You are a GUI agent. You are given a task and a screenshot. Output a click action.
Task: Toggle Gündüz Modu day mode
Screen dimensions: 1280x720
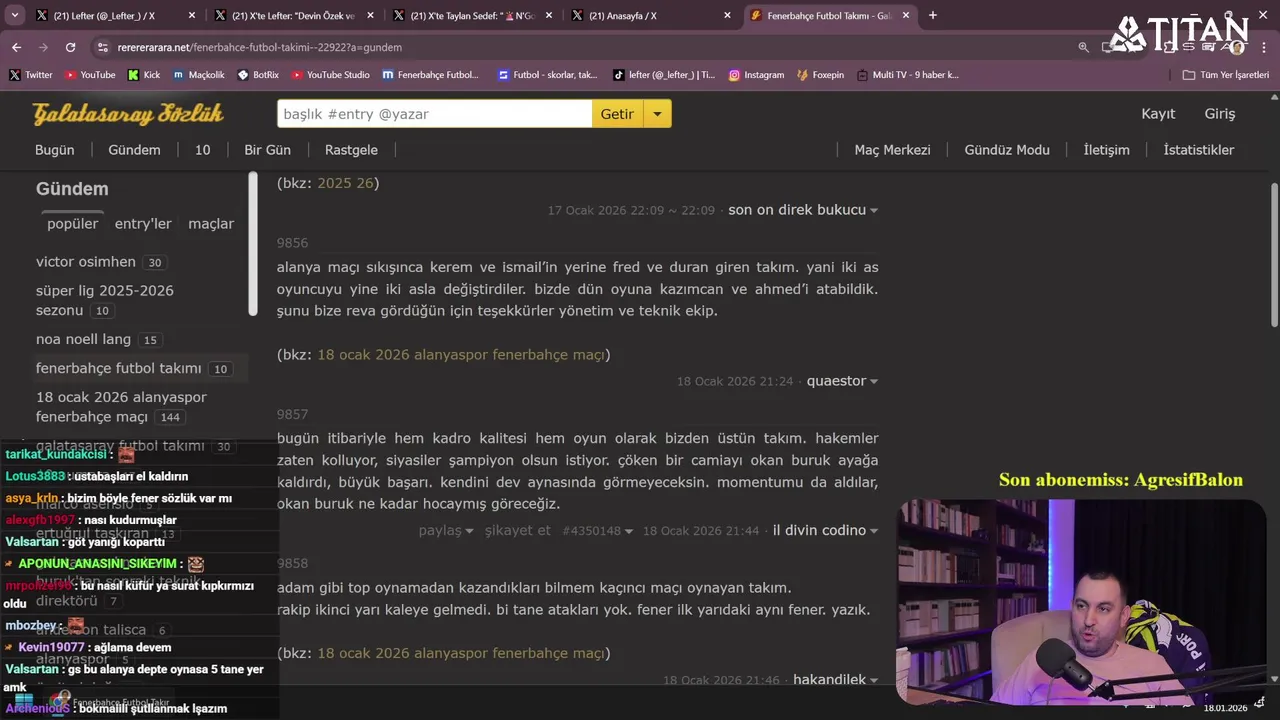pyautogui.click(x=1007, y=150)
